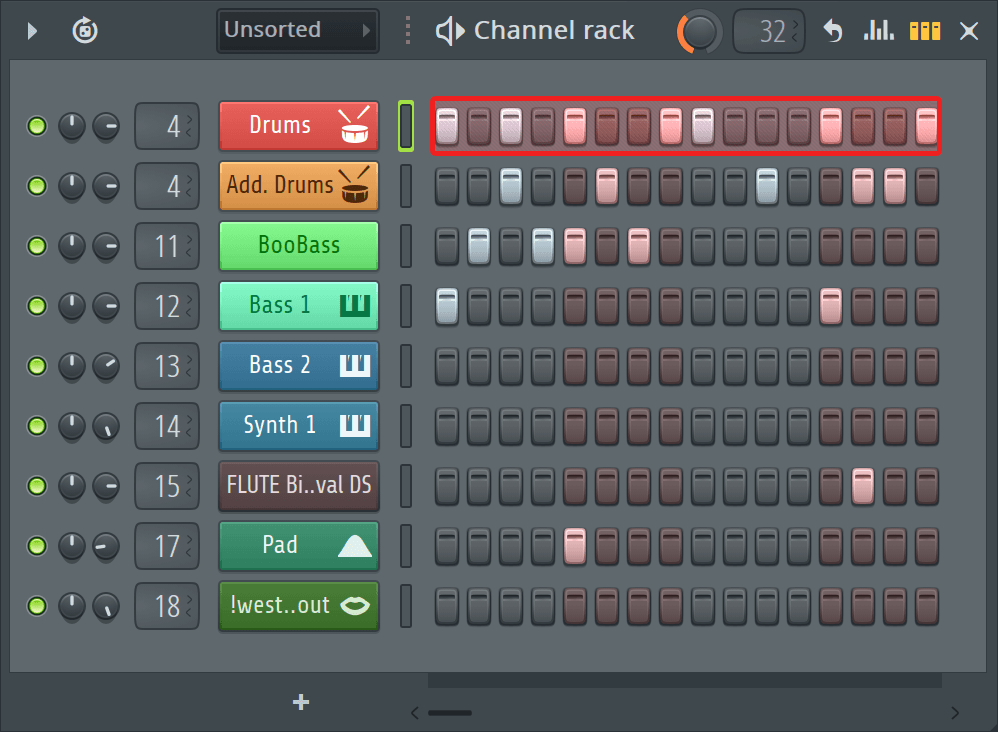The height and width of the screenshot is (732, 998).
Task: Click the undo curved arrow icon
Action: coord(833,31)
